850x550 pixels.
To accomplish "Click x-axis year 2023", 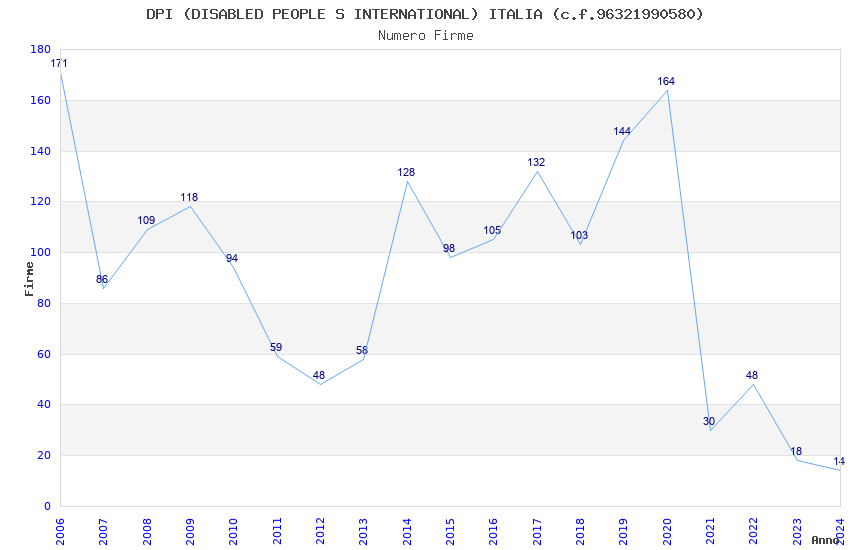I will (x=797, y=532).
